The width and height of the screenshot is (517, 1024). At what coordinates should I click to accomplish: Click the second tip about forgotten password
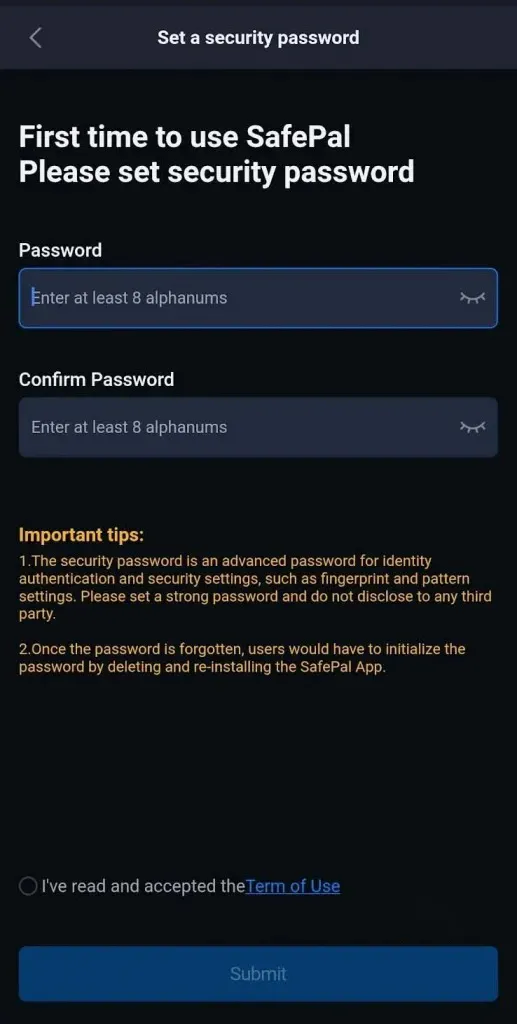pos(242,658)
